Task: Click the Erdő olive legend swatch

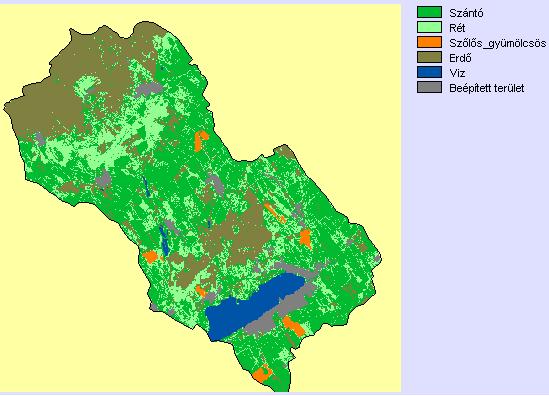Action: coord(429,57)
